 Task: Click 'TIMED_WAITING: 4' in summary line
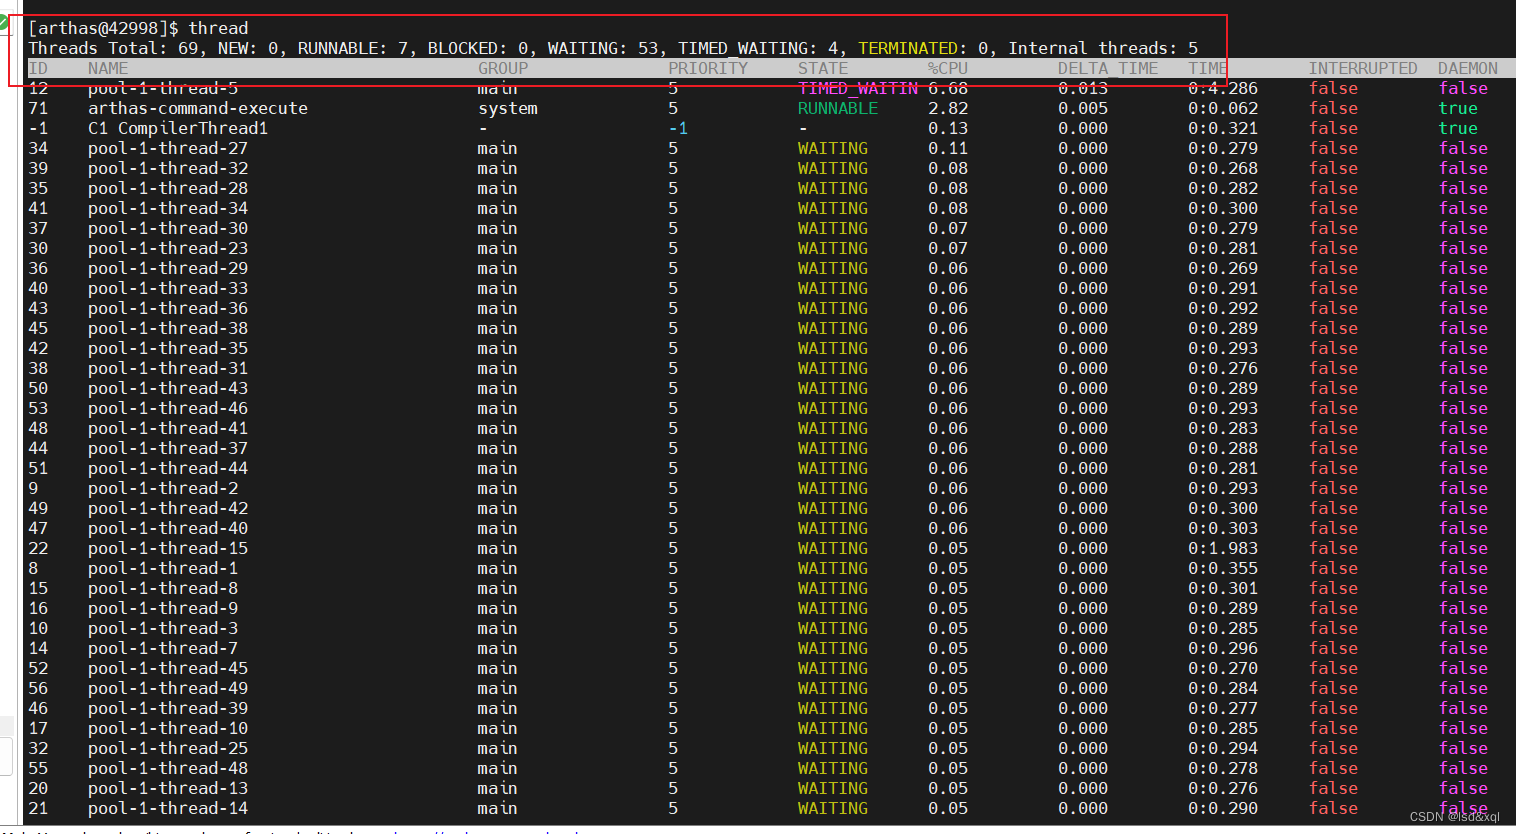[758, 48]
